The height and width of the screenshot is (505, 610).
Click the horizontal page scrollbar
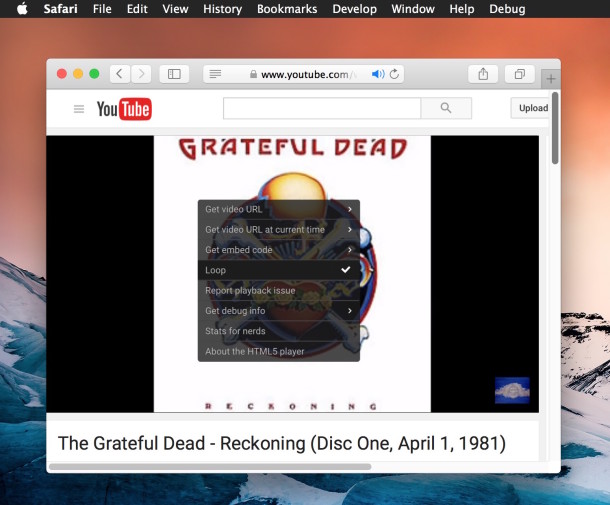210,466
